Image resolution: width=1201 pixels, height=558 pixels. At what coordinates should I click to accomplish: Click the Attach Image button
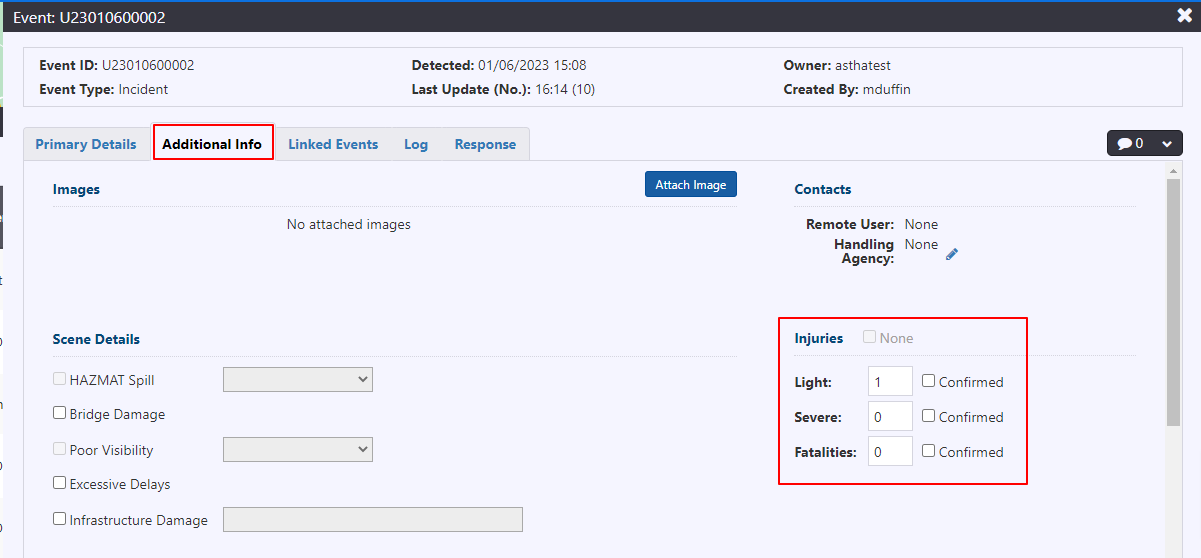tap(691, 184)
